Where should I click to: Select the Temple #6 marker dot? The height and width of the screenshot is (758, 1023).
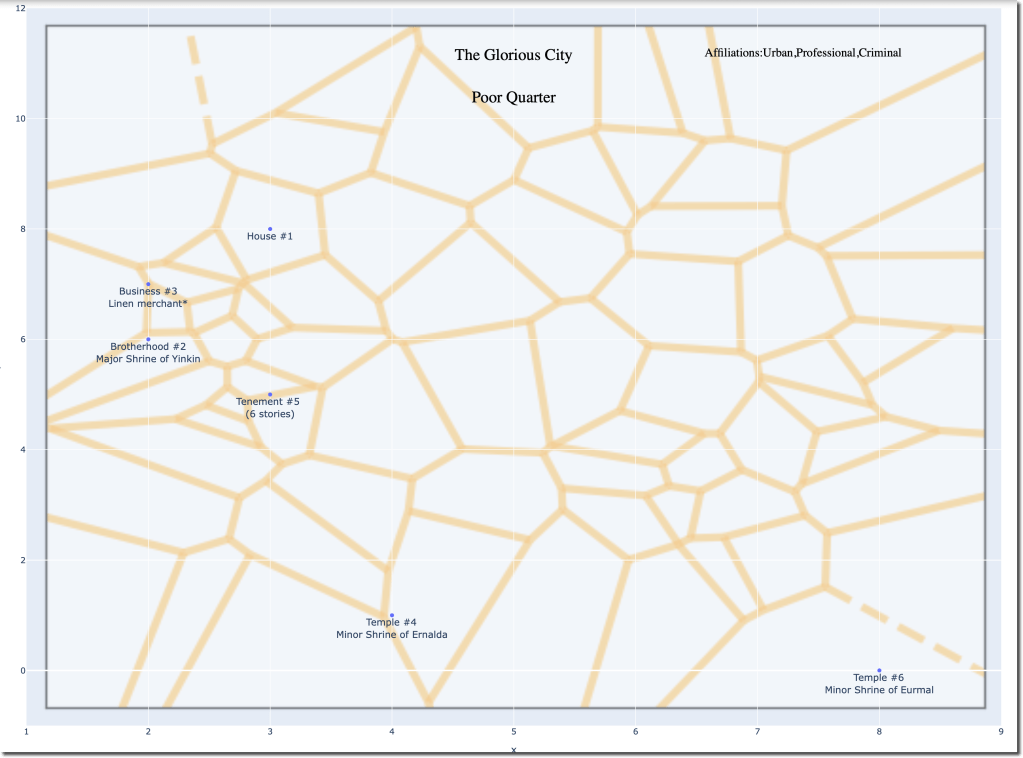879,670
